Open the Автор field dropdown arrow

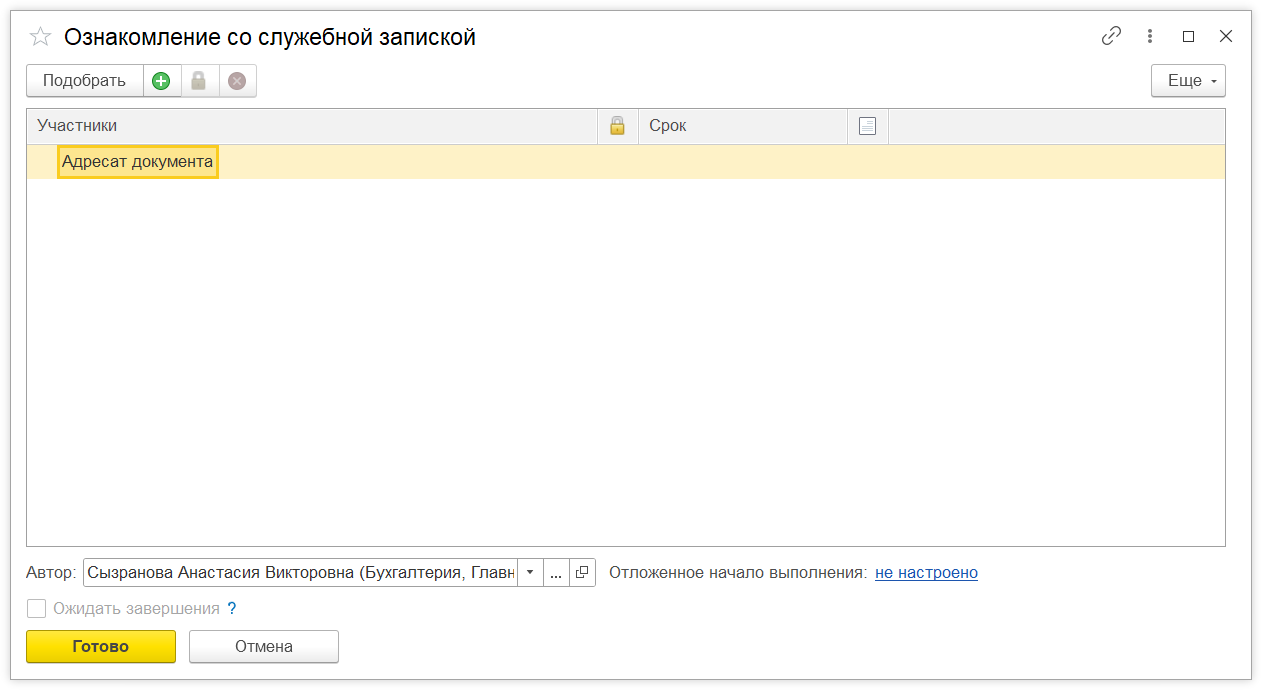[x=530, y=573]
